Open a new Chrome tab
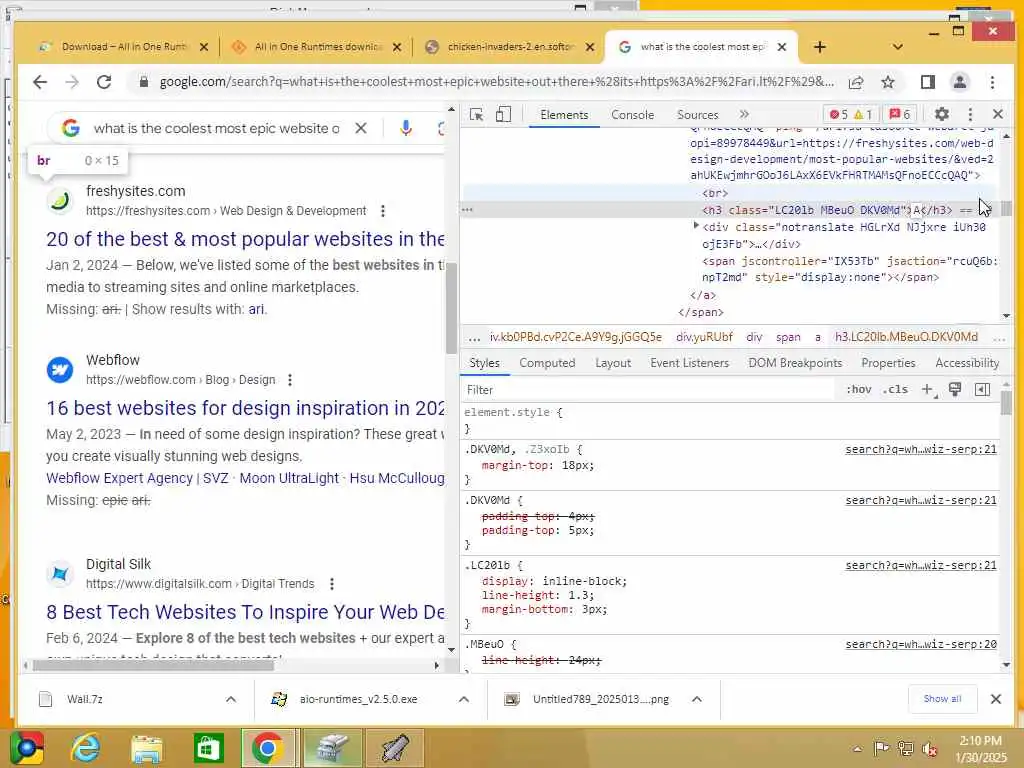Screen dimensions: 1024x768 pos(820,47)
